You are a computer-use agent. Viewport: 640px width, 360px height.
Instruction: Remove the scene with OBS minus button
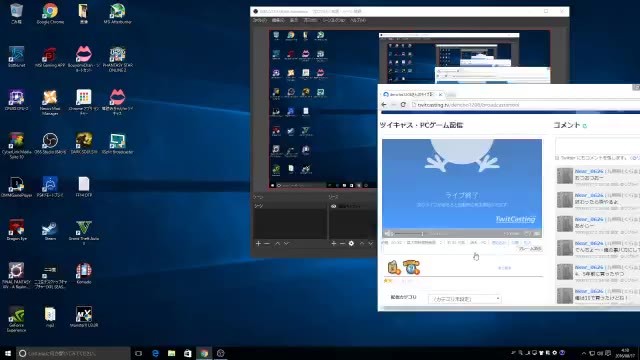point(267,243)
